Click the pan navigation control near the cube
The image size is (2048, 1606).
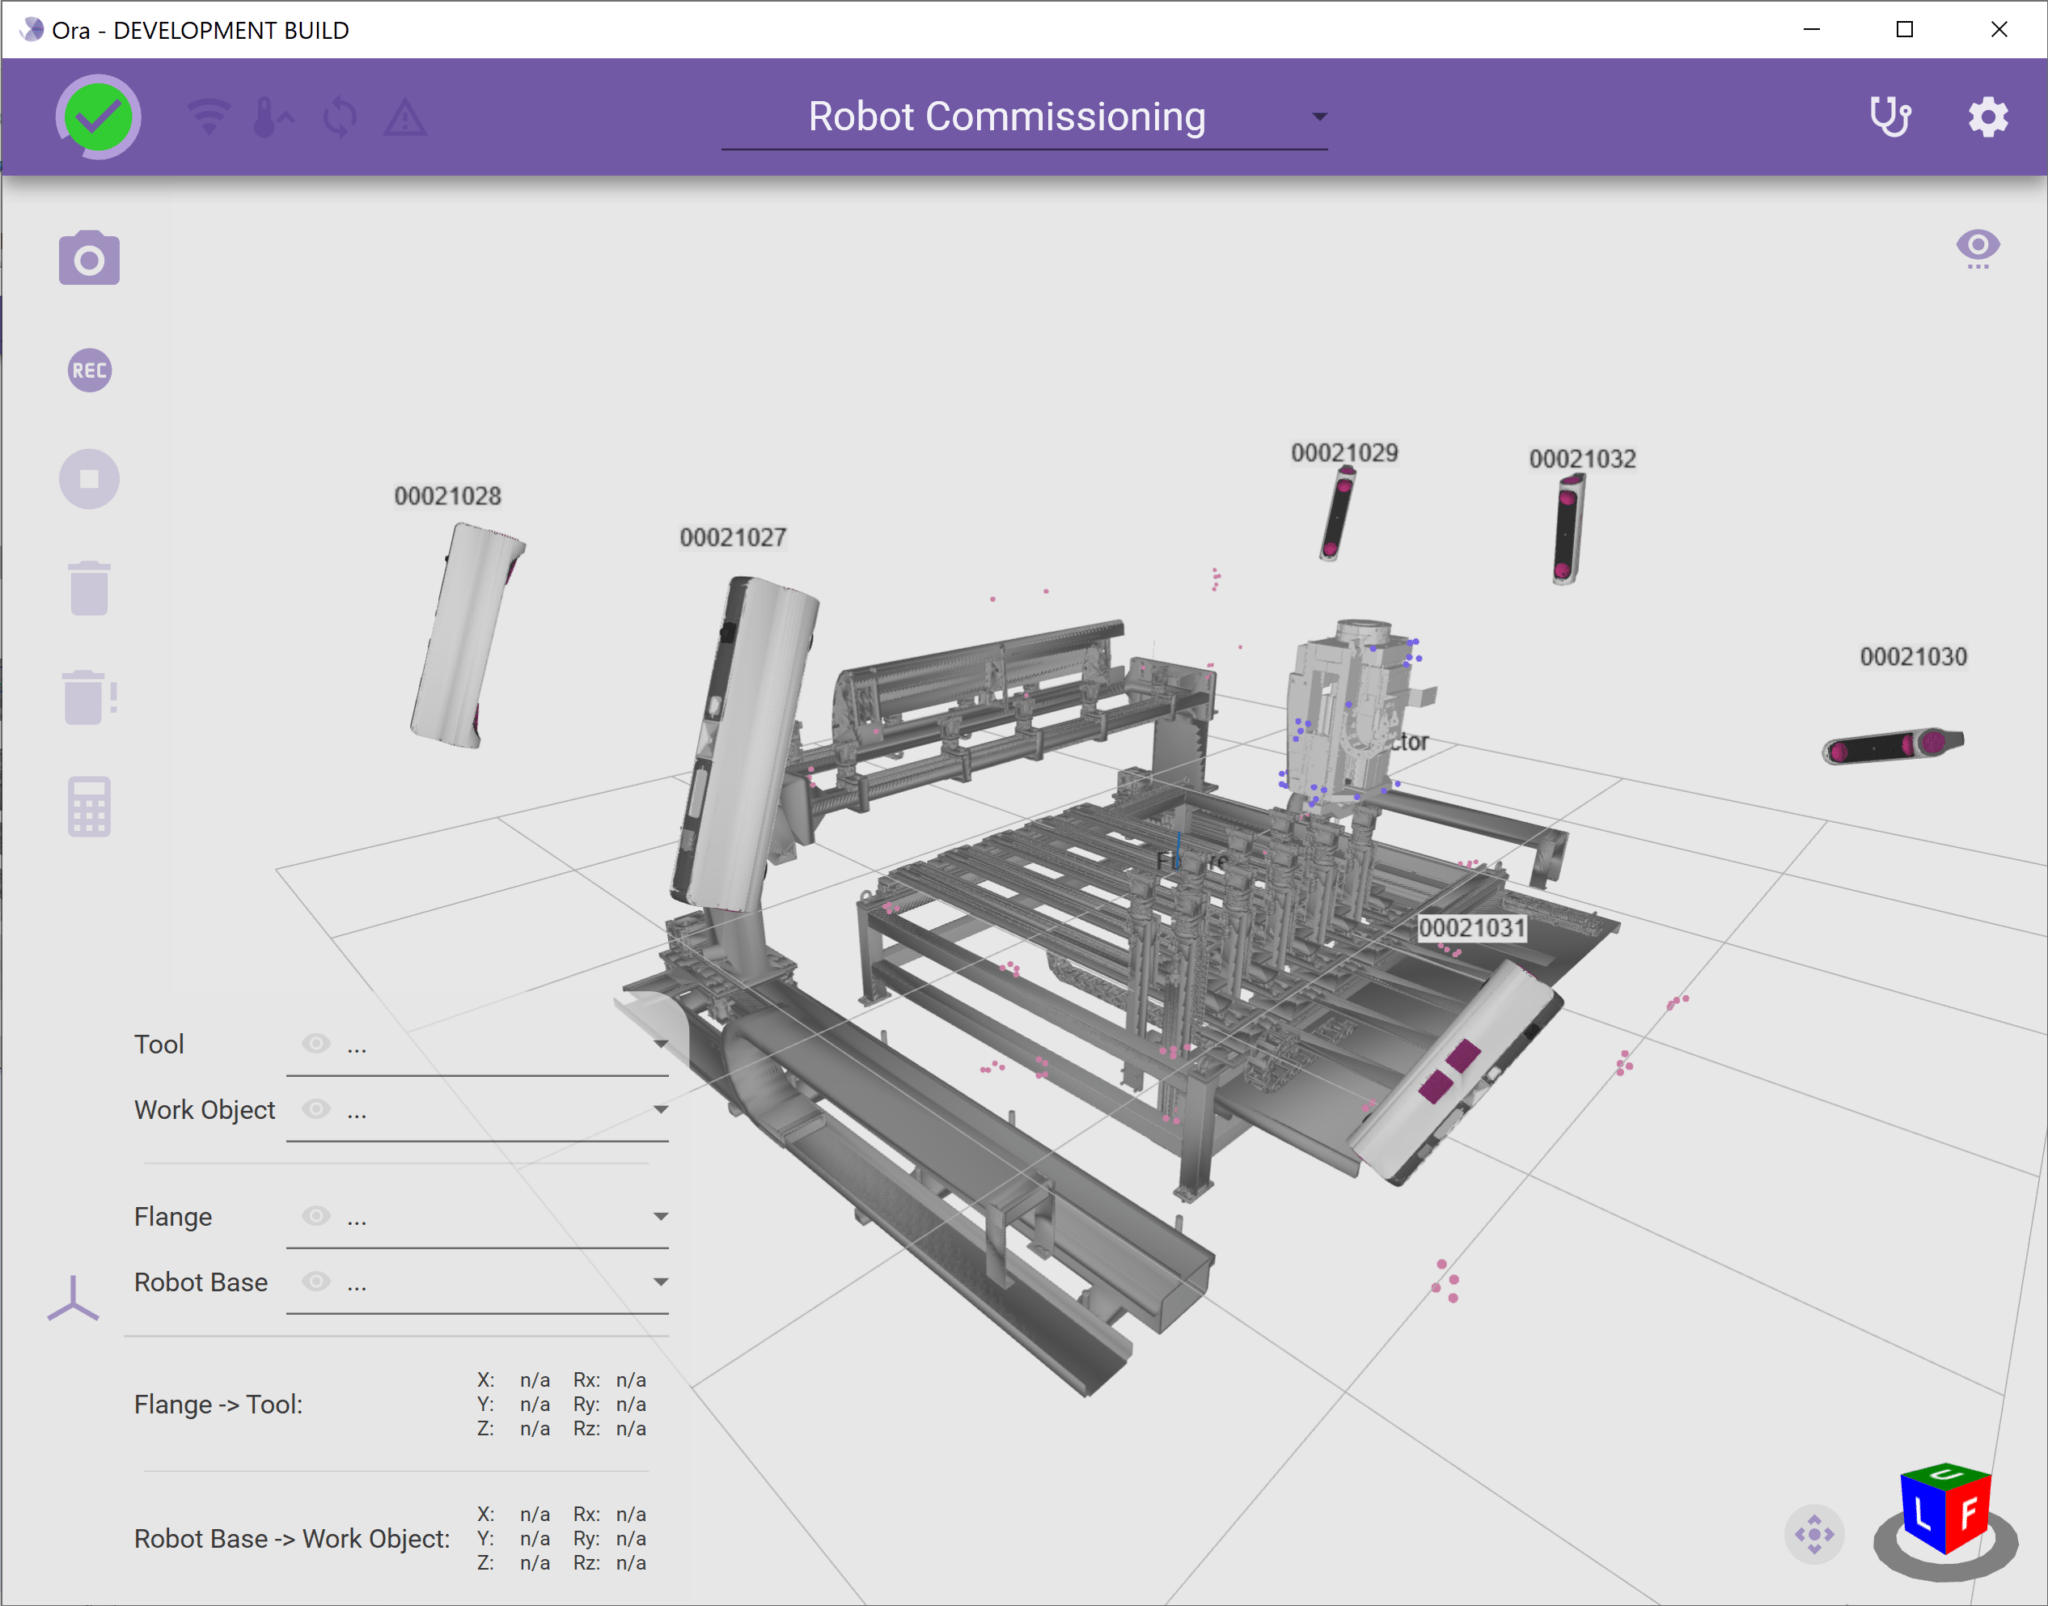coord(1815,1535)
